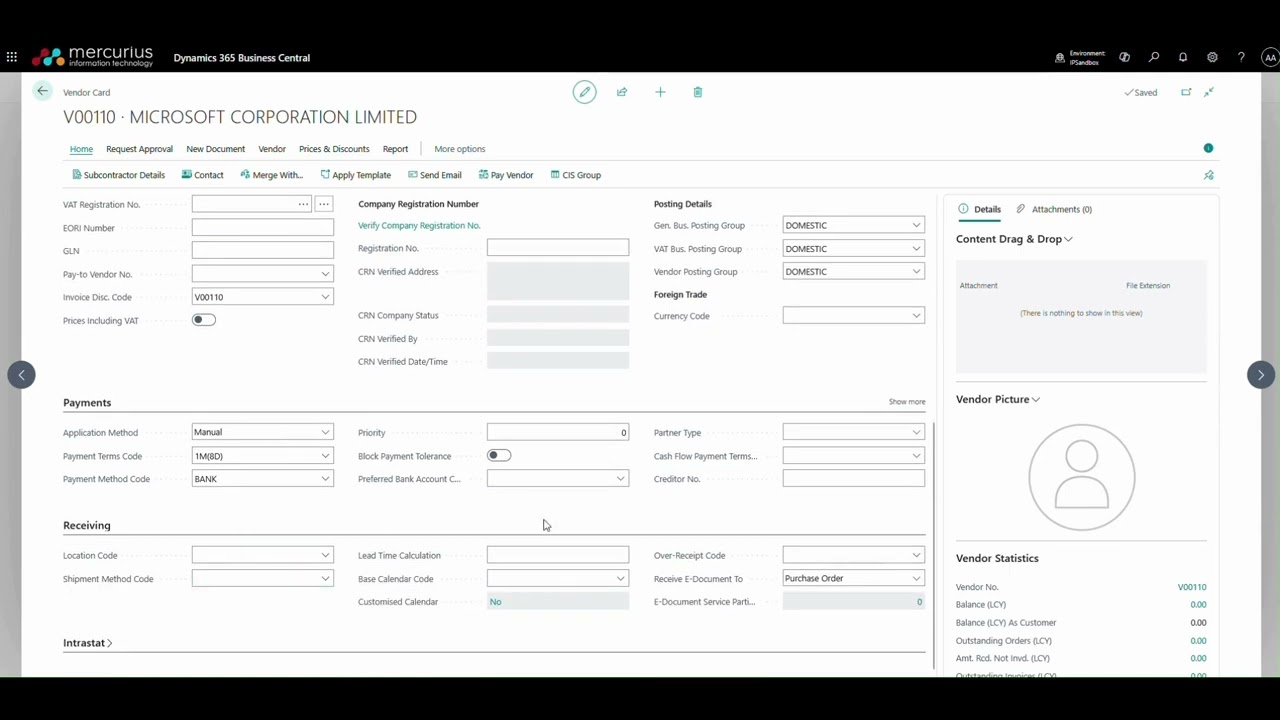Click the Vendor Picture placeholder
Screen dimensions: 1280x720
tap(1082, 477)
